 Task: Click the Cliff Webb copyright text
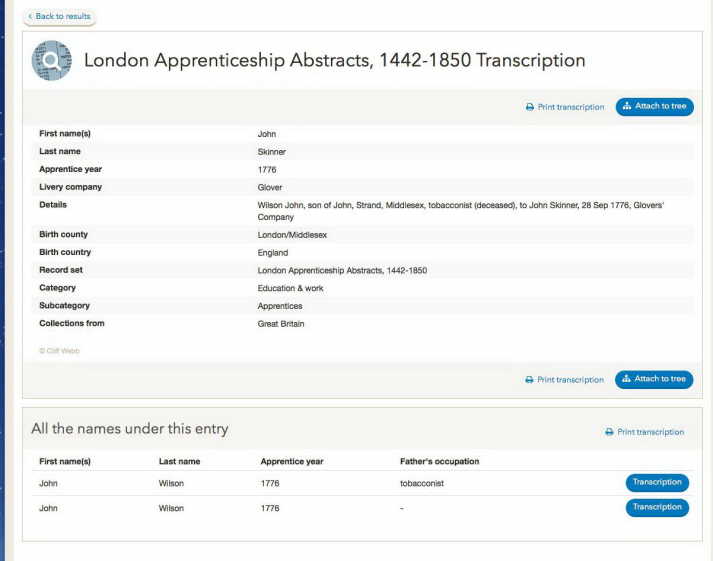click(x=60, y=351)
